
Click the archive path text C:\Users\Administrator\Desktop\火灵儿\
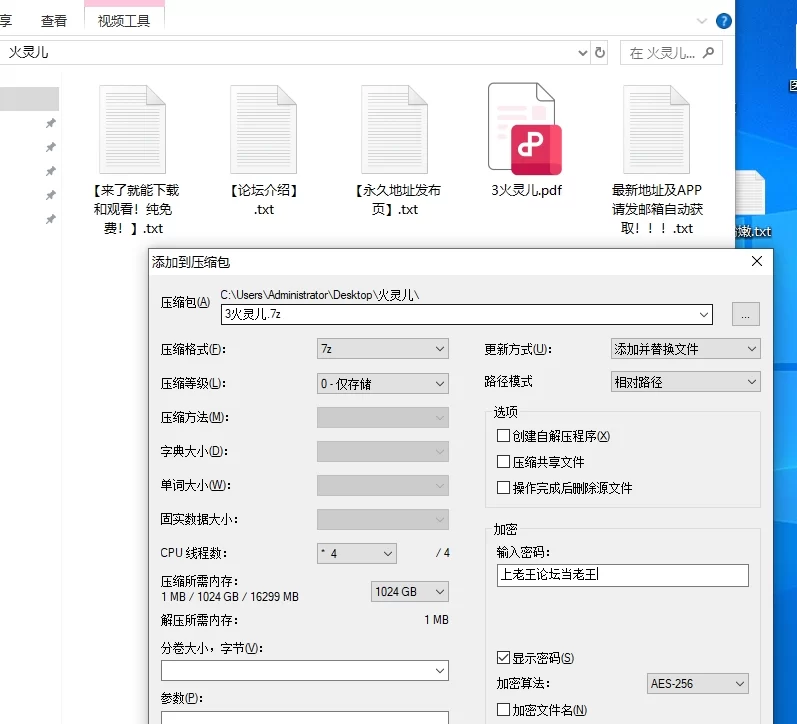[320, 295]
